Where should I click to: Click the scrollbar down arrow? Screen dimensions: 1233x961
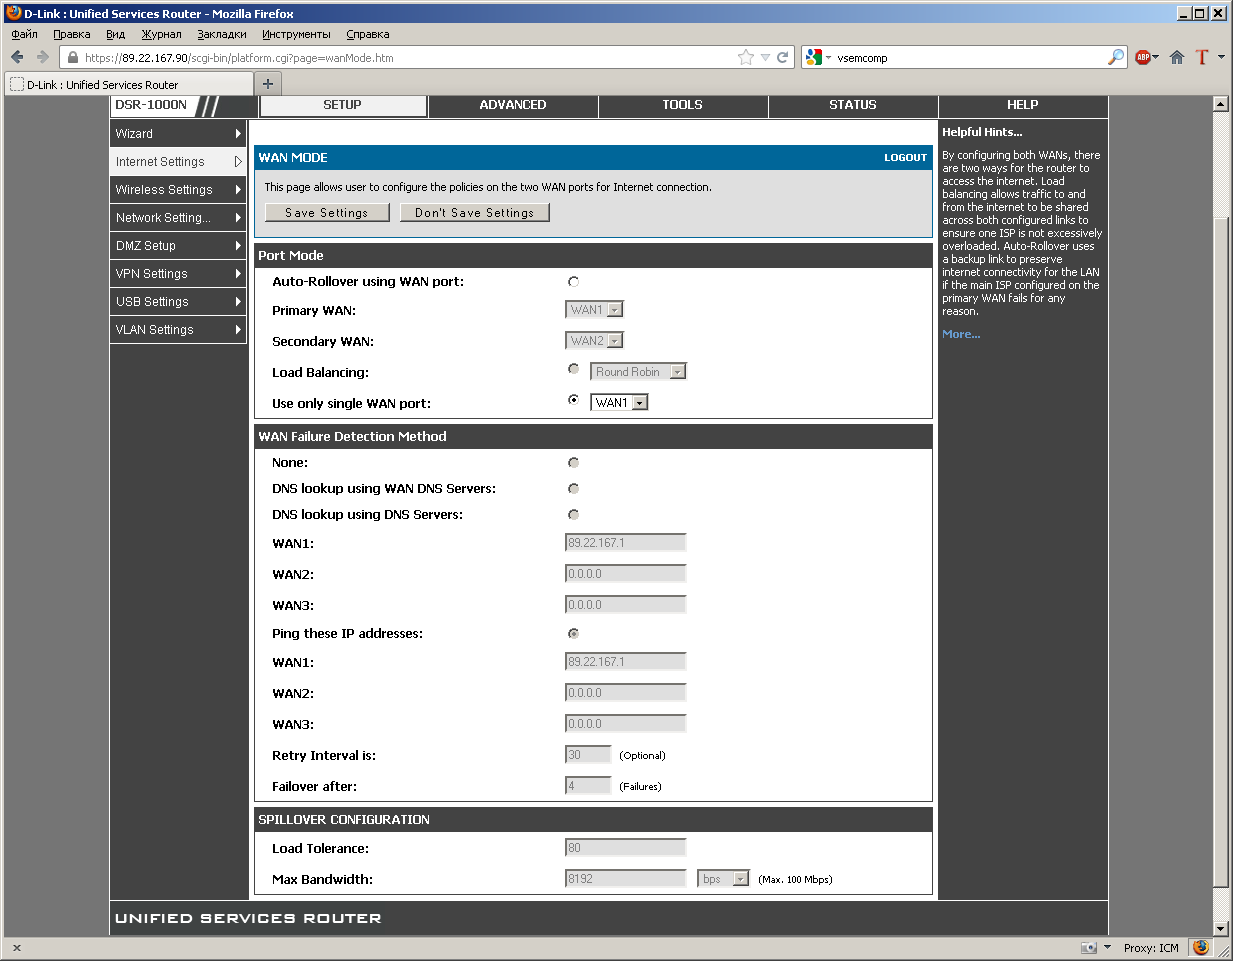(x=1220, y=929)
